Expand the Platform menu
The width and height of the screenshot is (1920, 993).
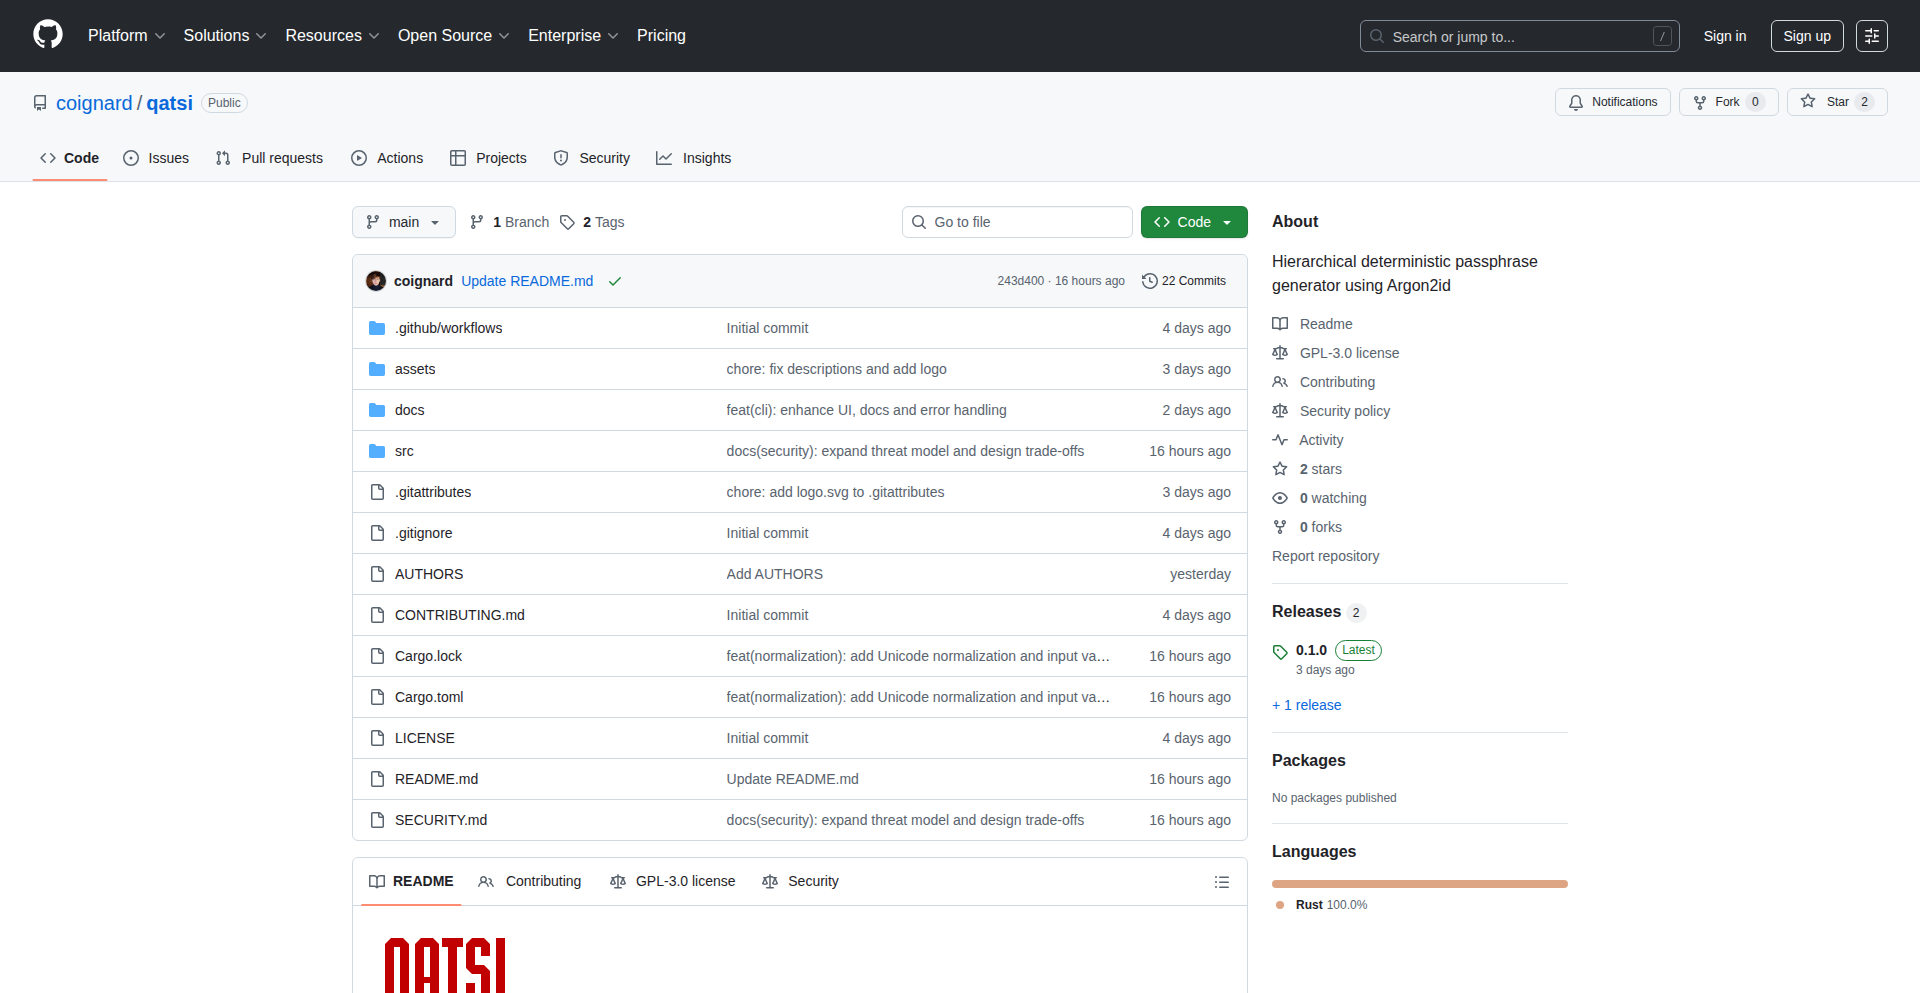[127, 36]
